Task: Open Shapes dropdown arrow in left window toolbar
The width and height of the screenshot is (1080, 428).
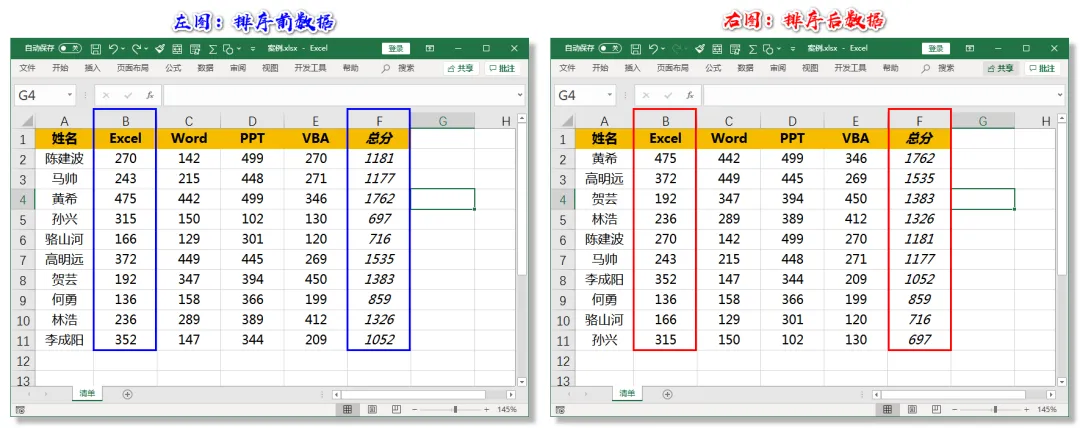Action: (238, 49)
